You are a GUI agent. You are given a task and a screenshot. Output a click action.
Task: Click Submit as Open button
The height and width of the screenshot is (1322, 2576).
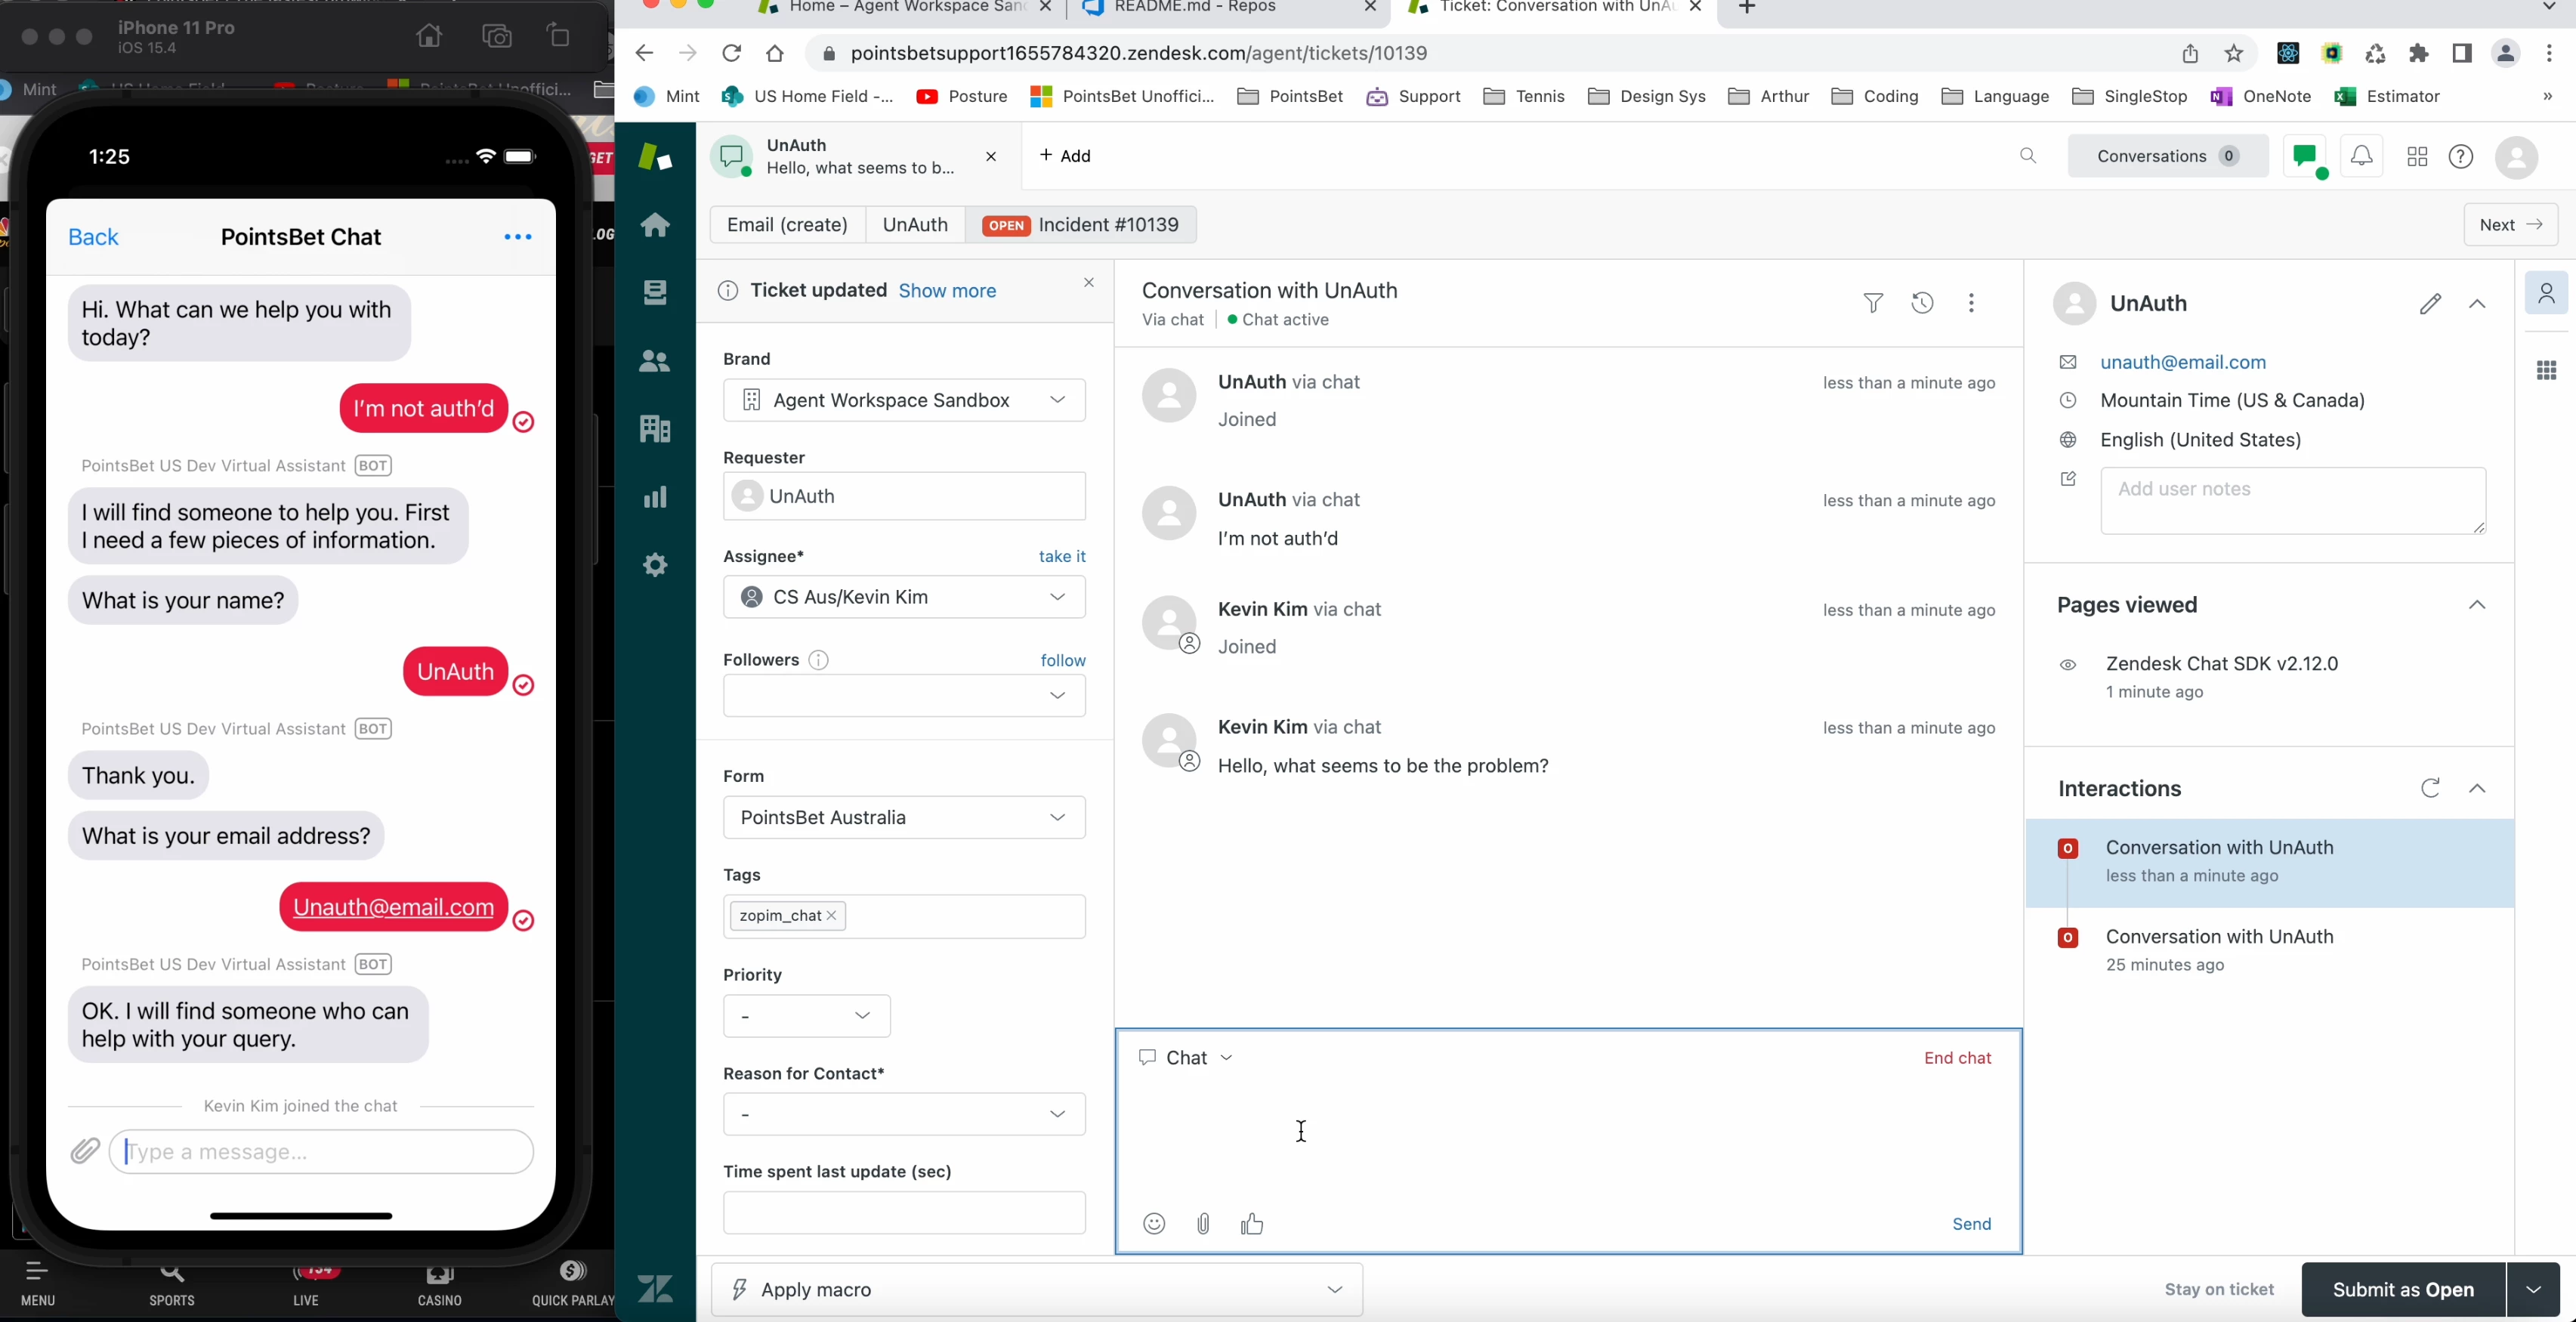pos(2402,1290)
